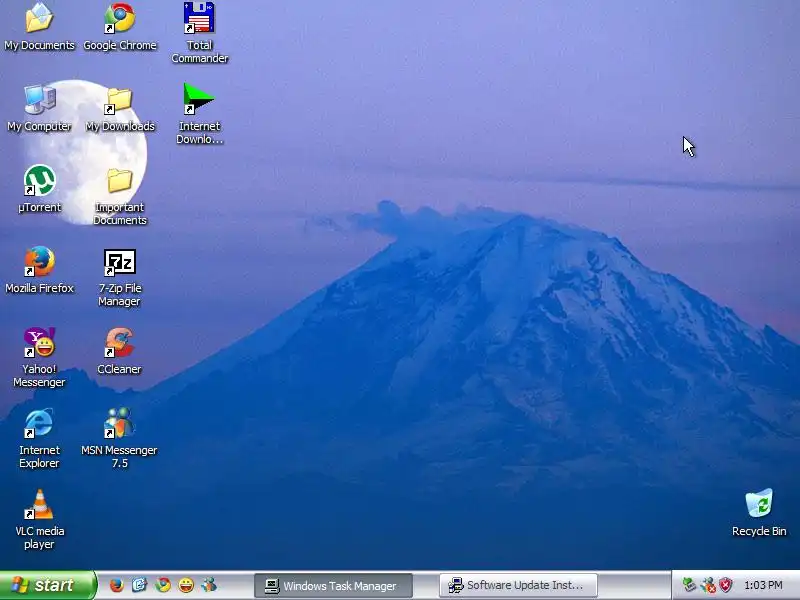The image size is (800, 600).
Task: Click the second, blue Quick Launch icon
Action: tap(139, 585)
